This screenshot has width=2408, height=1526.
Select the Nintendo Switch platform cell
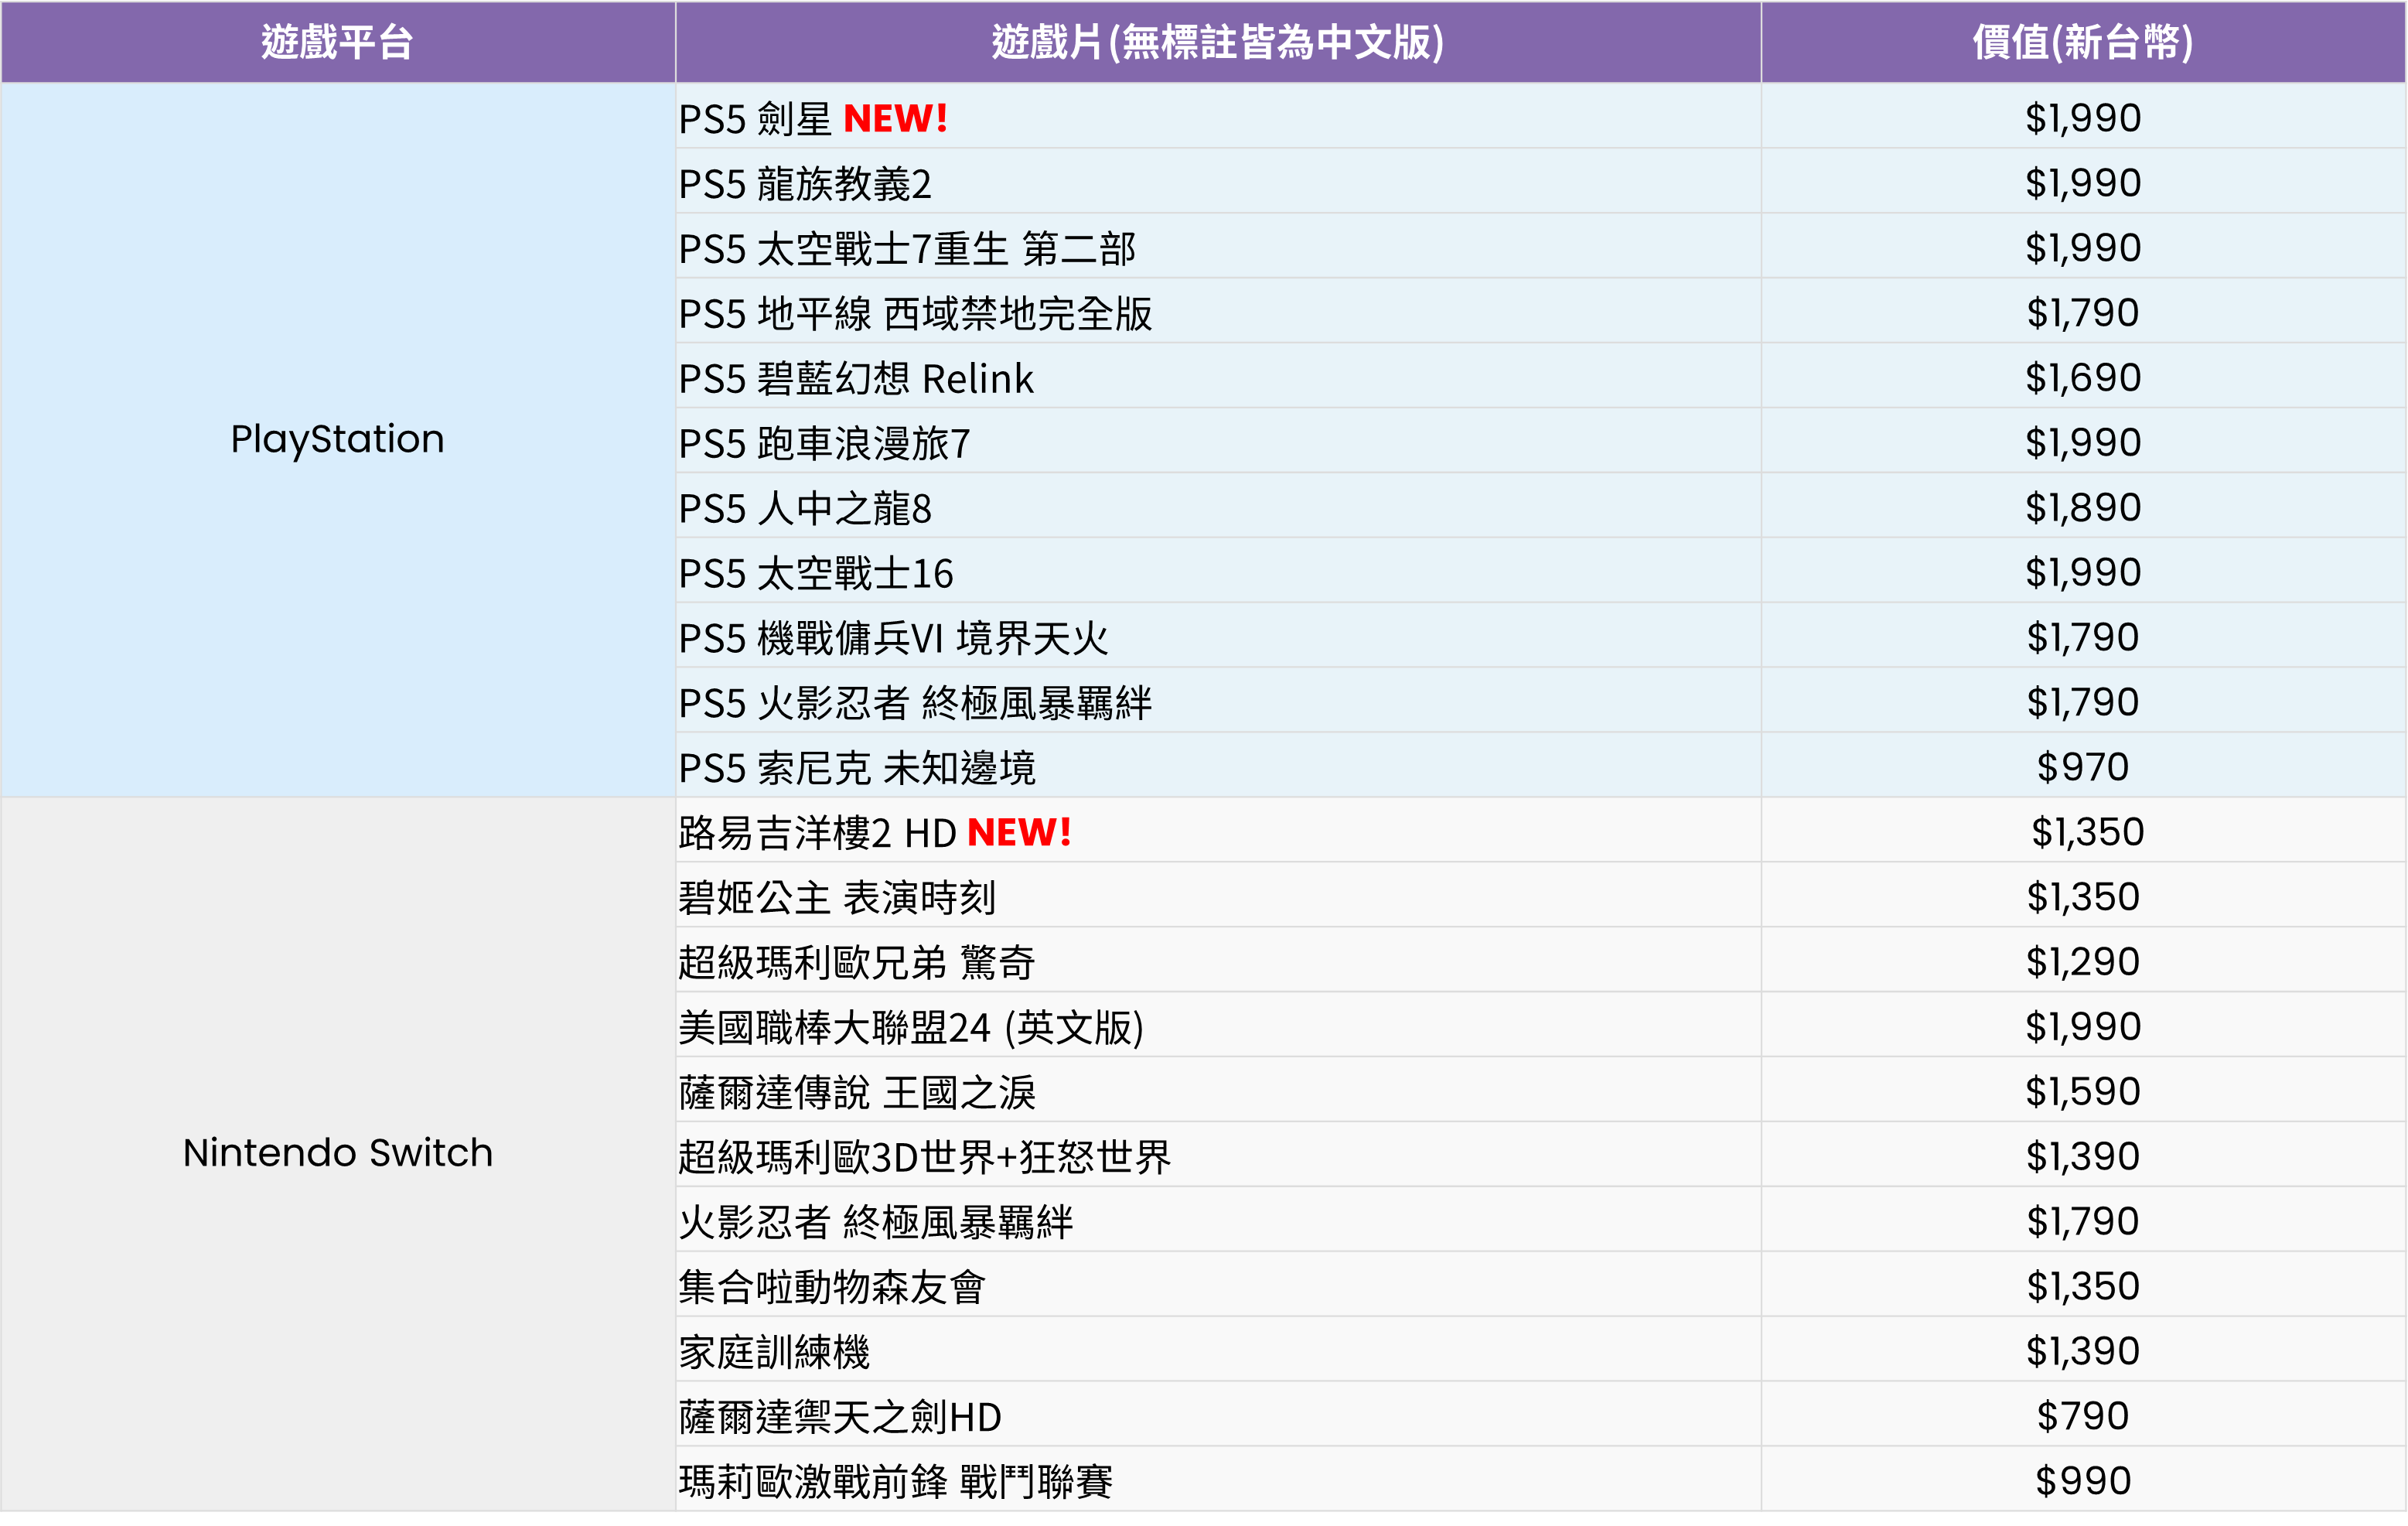pyautogui.click(x=337, y=1153)
